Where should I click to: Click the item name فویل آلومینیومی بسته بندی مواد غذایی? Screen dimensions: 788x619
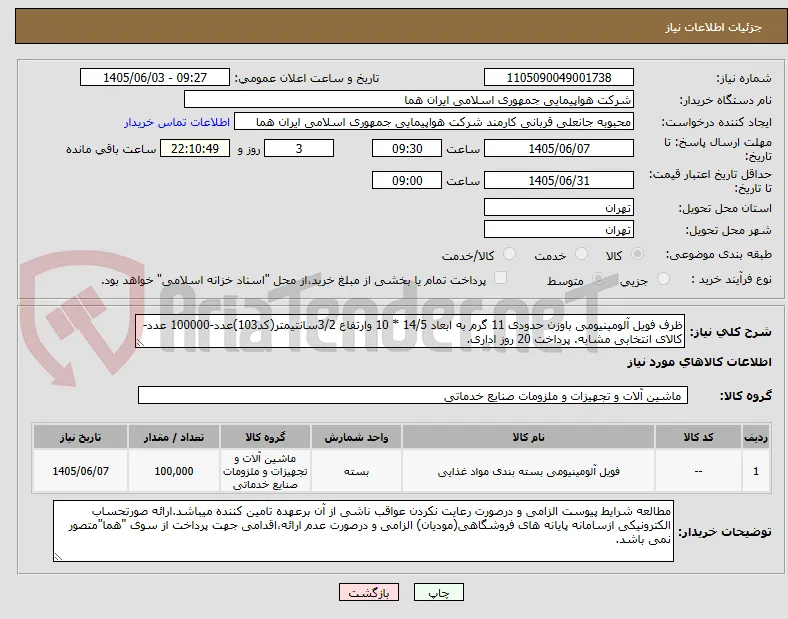(528, 471)
